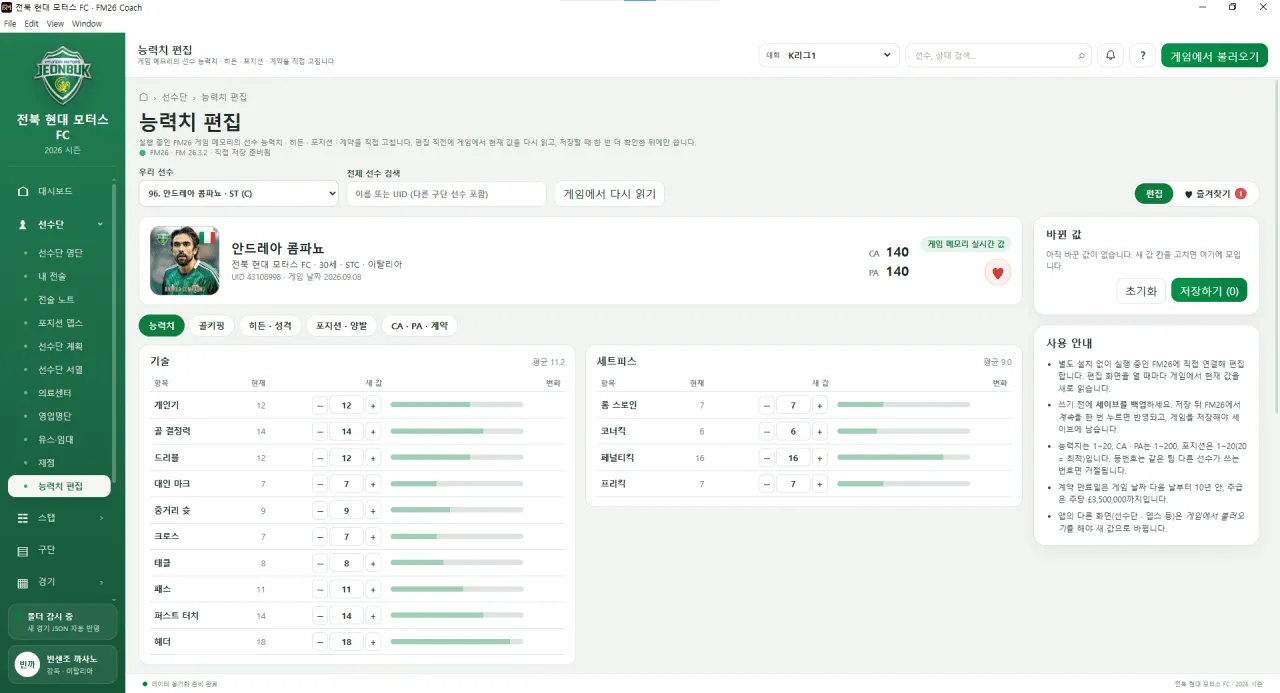Click the 헤더 attribute bar
This screenshot has width=1280, height=693.
[x=457, y=641]
